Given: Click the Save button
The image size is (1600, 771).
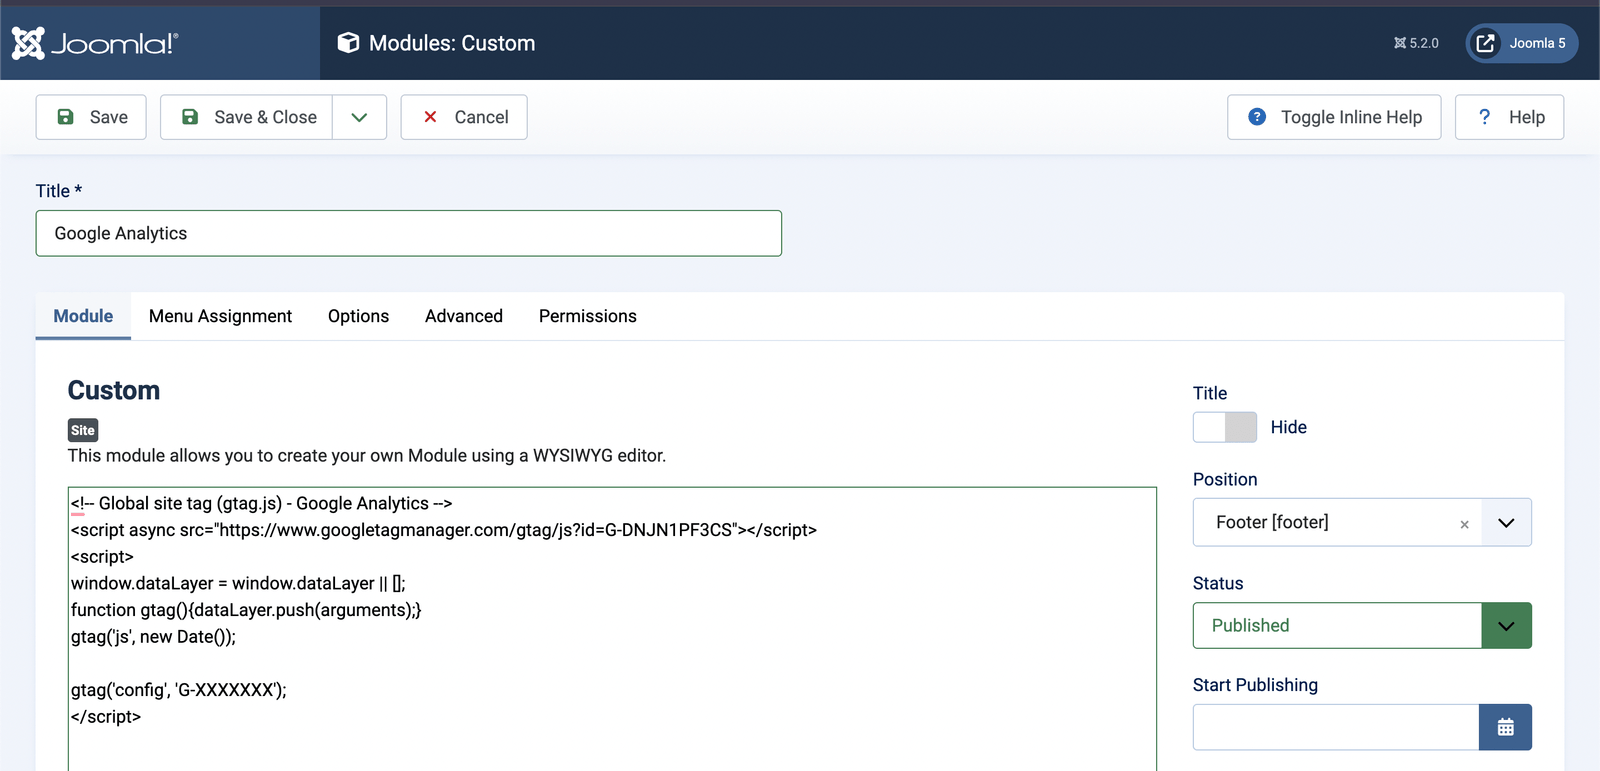Looking at the screenshot, I should 91,117.
